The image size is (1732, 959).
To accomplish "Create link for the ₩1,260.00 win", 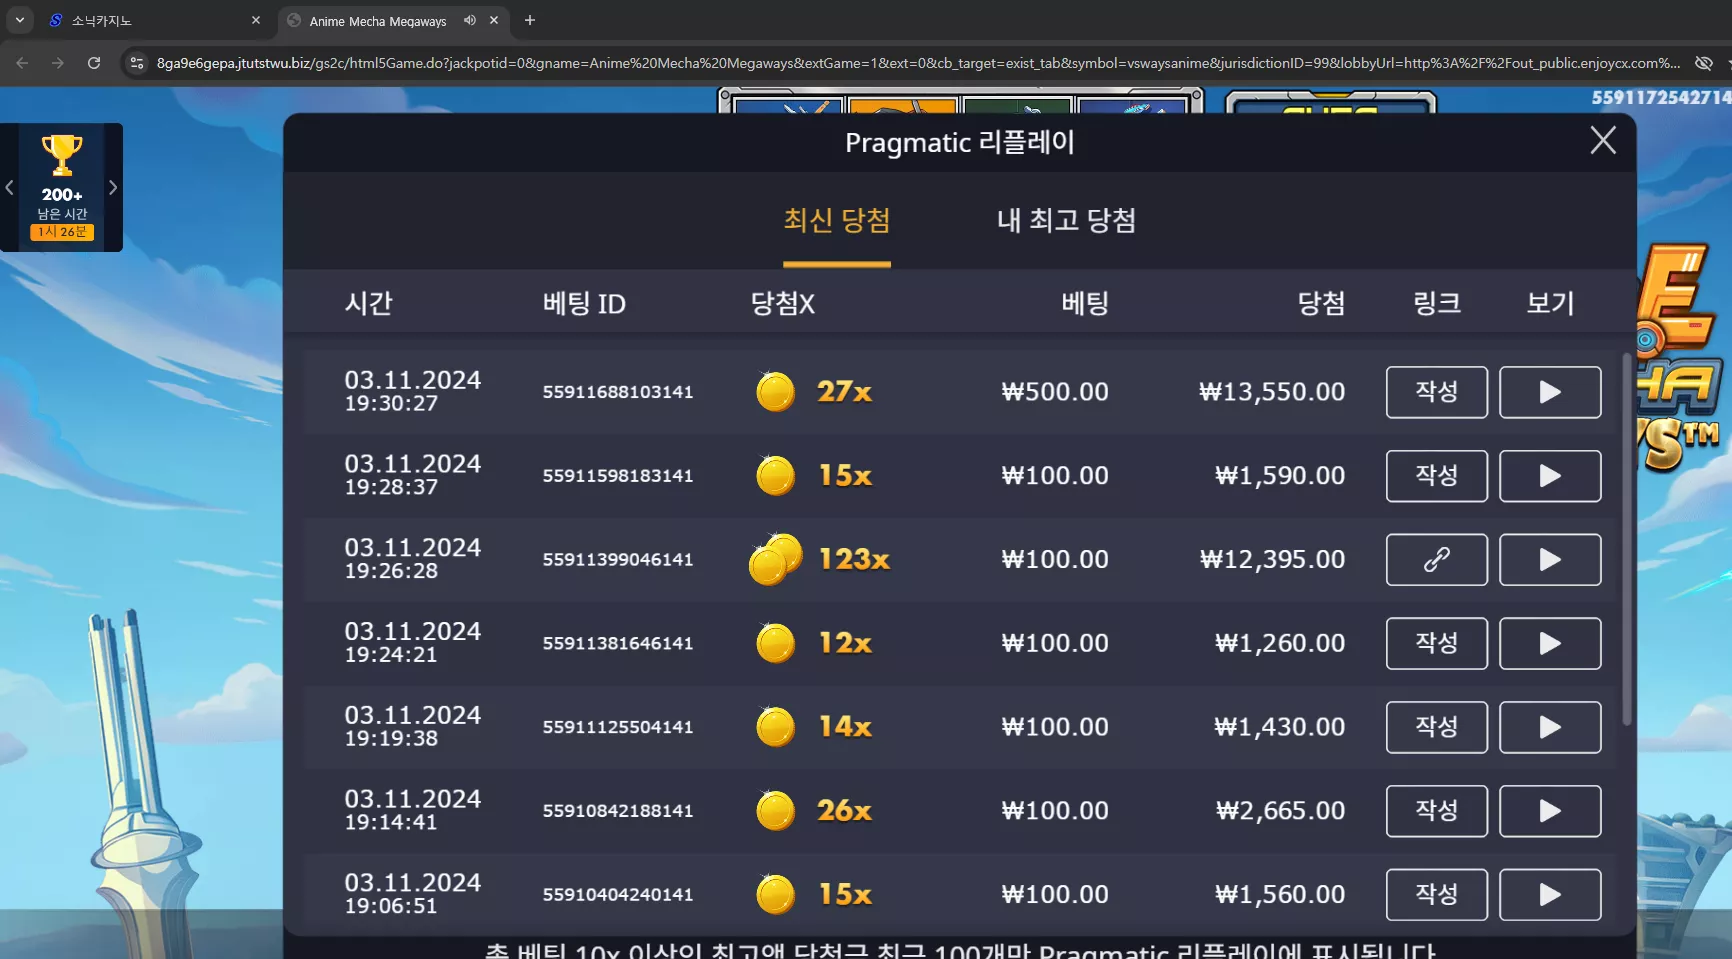I will click(x=1436, y=644).
